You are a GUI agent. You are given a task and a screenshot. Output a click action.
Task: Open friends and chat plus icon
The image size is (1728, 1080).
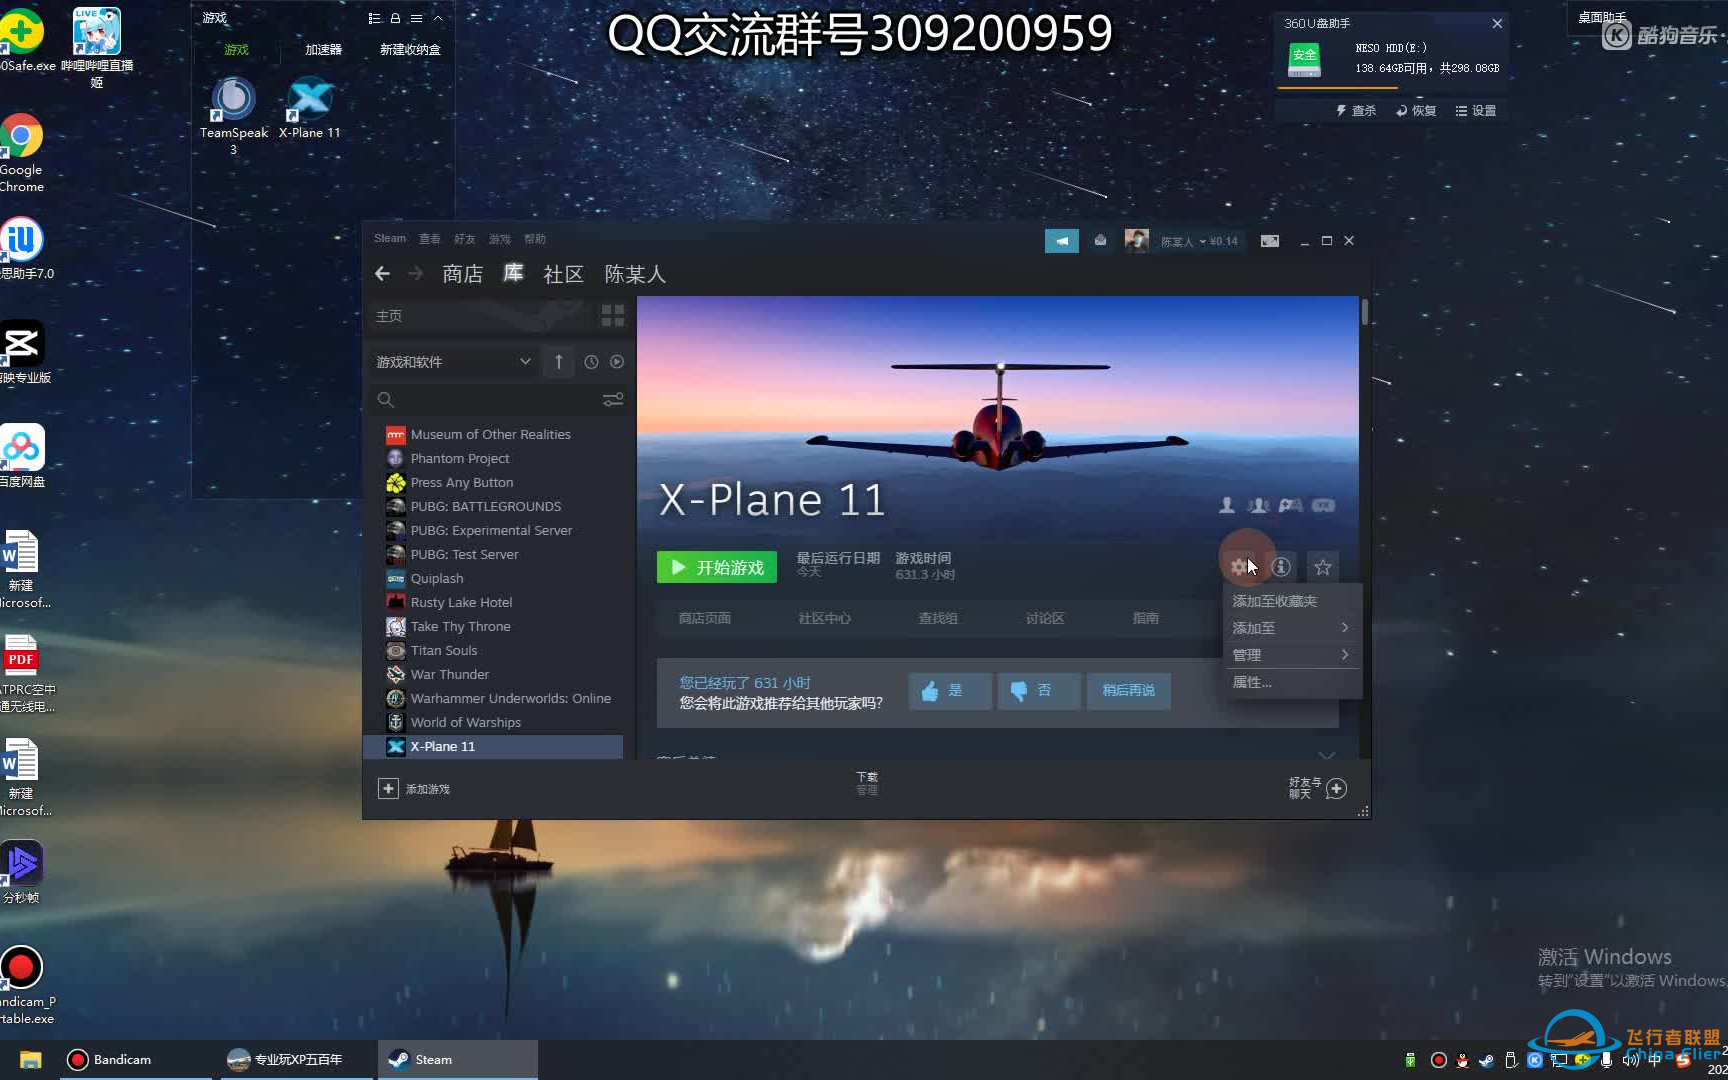point(1336,788)
